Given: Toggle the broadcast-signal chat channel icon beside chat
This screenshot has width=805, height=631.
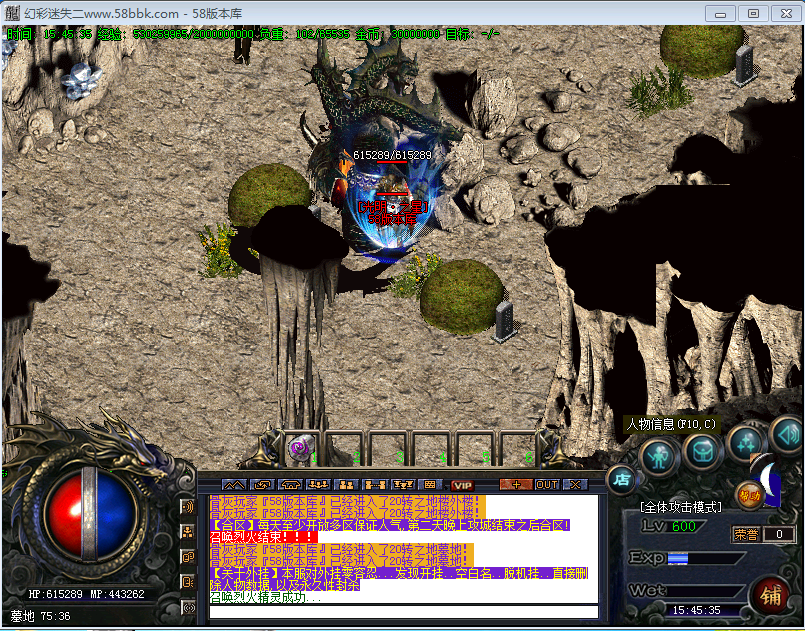Looking at the screenshot, I should [x=188, y=608].
